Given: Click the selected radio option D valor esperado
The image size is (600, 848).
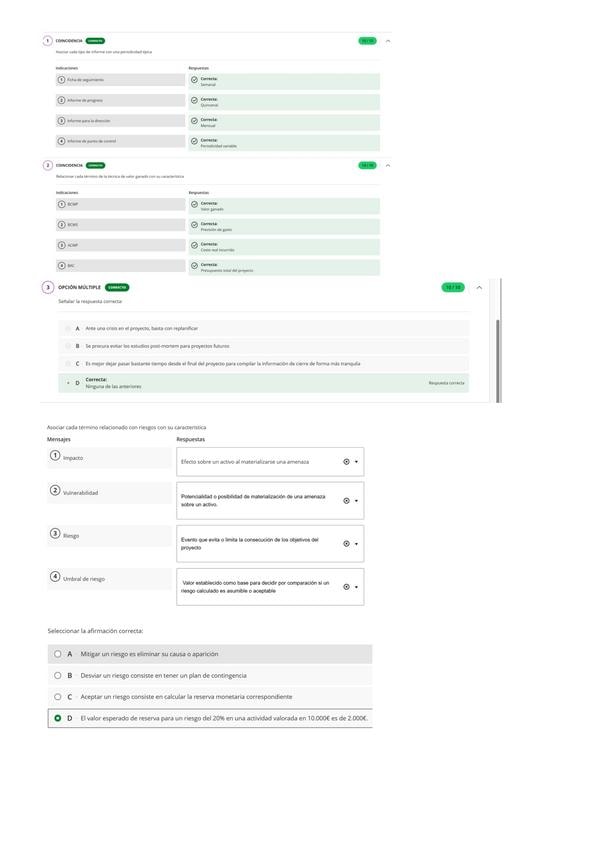Looking at the screenshot, I should (x=58, y=718).
